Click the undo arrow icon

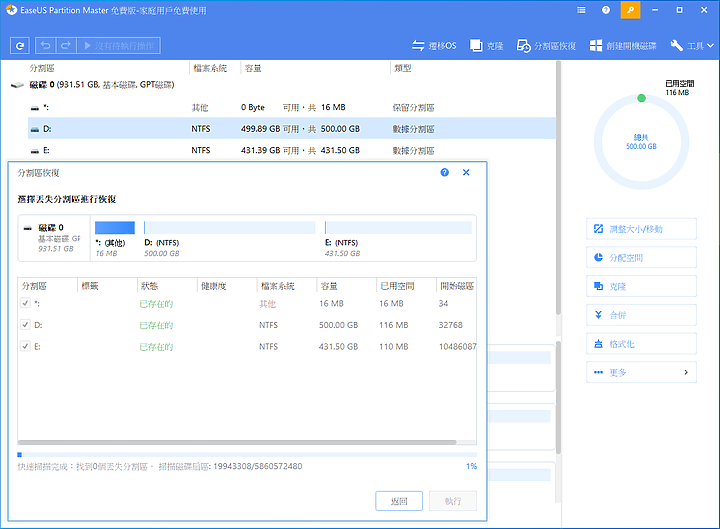(x=45, y=45)
